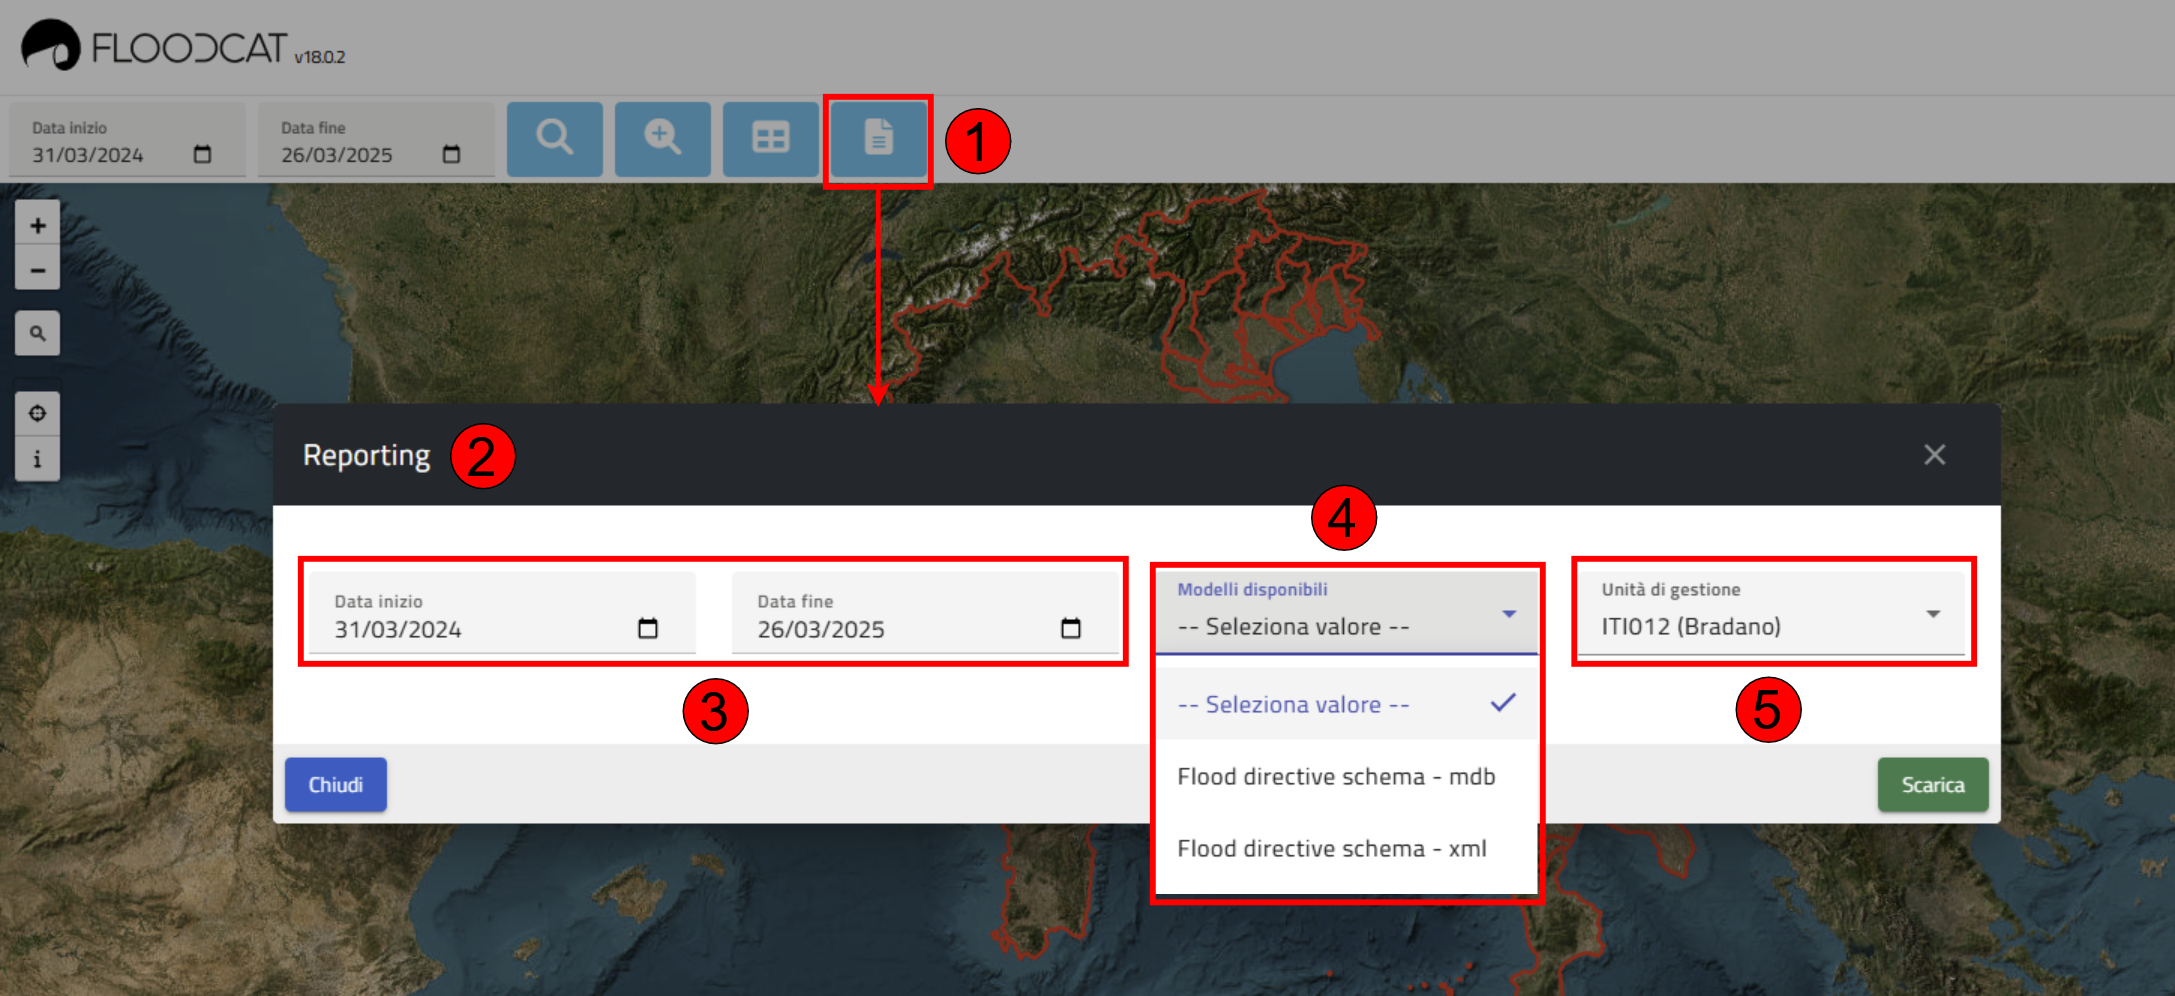Image resolution: width=2175 pixels, height=996 pixels.
Task: Zoom in the map with plus button
Action: tap(37, 225)
